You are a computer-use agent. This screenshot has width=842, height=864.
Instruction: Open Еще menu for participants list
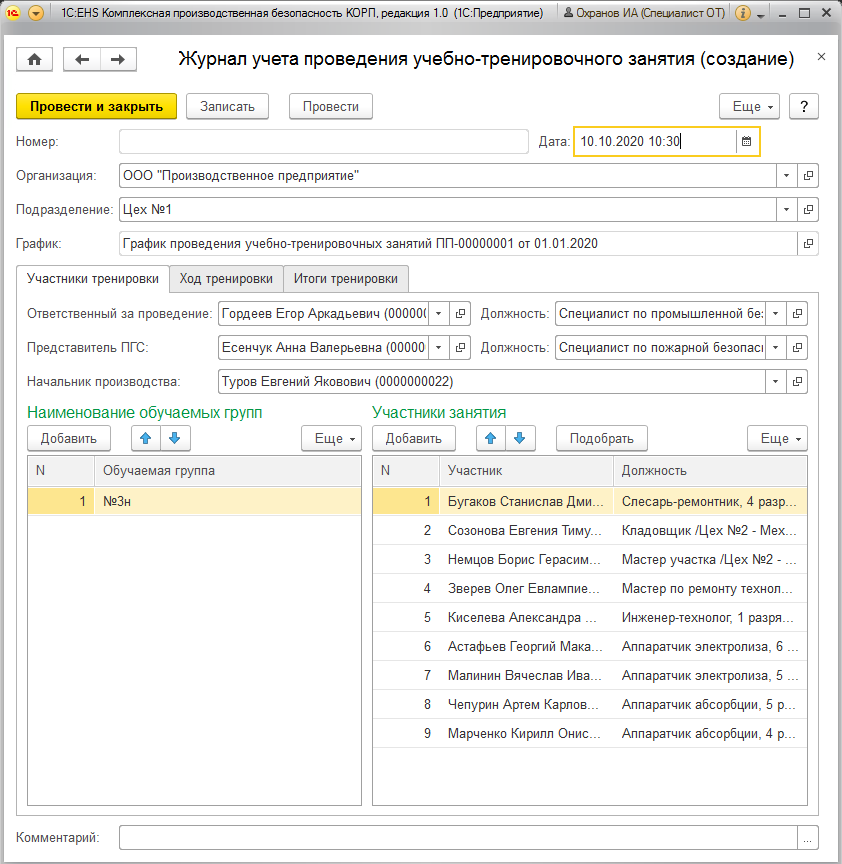(778, 439)
